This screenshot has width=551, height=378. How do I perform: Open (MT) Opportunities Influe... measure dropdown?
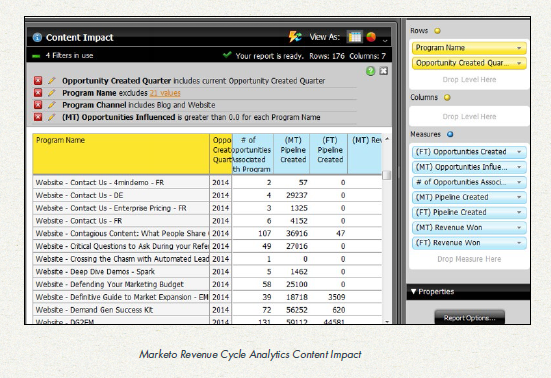point(519,167)
